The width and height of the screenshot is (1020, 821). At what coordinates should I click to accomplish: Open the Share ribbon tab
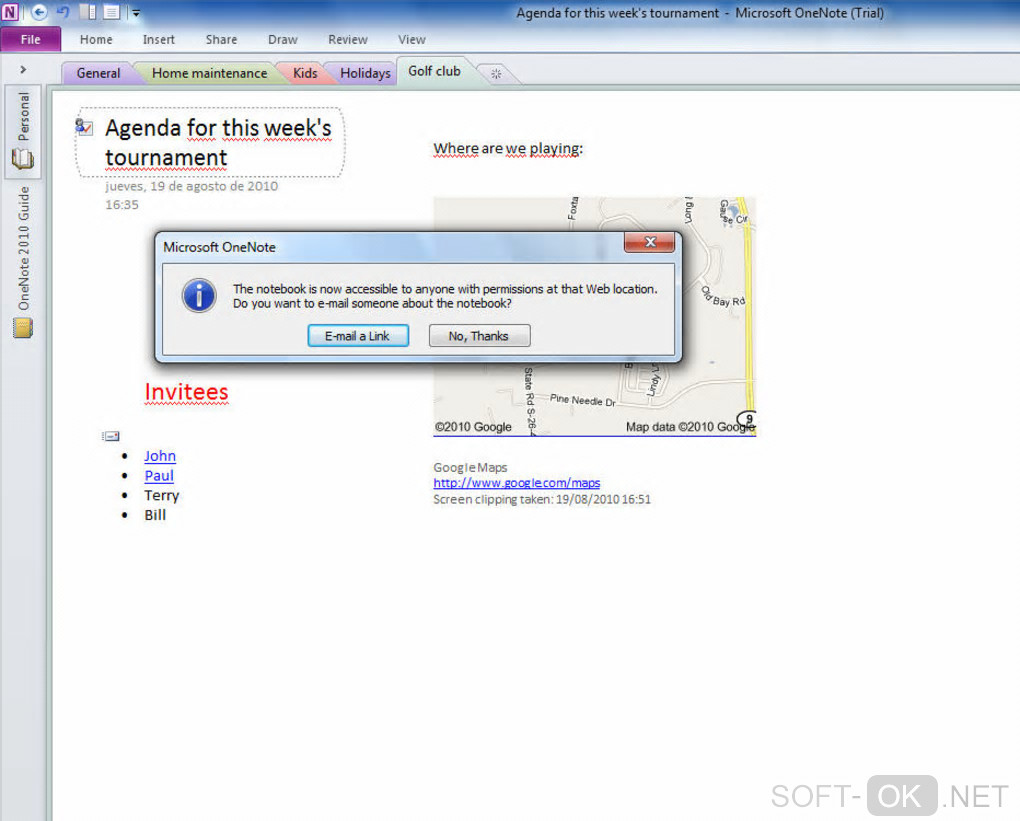221,40
